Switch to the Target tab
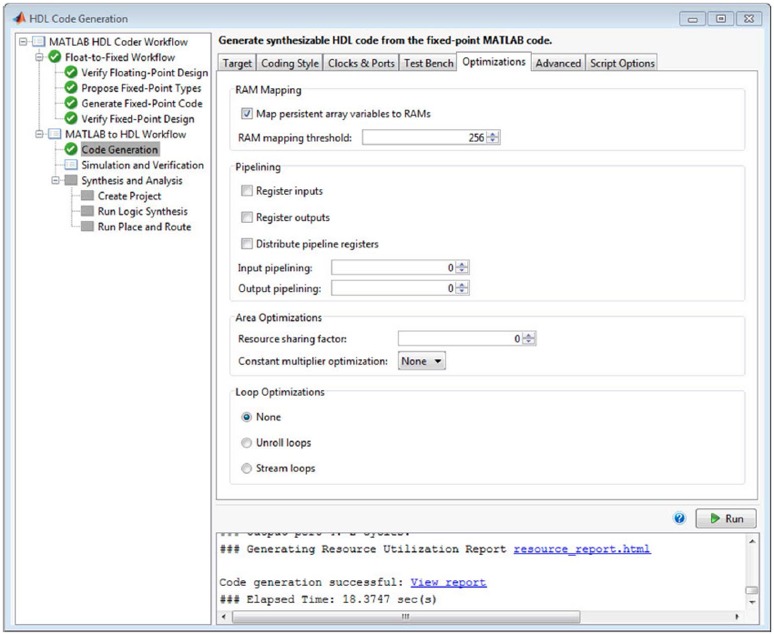Viewport: 774px width, 634px height. pyautogui.click(x=237, y=63)
